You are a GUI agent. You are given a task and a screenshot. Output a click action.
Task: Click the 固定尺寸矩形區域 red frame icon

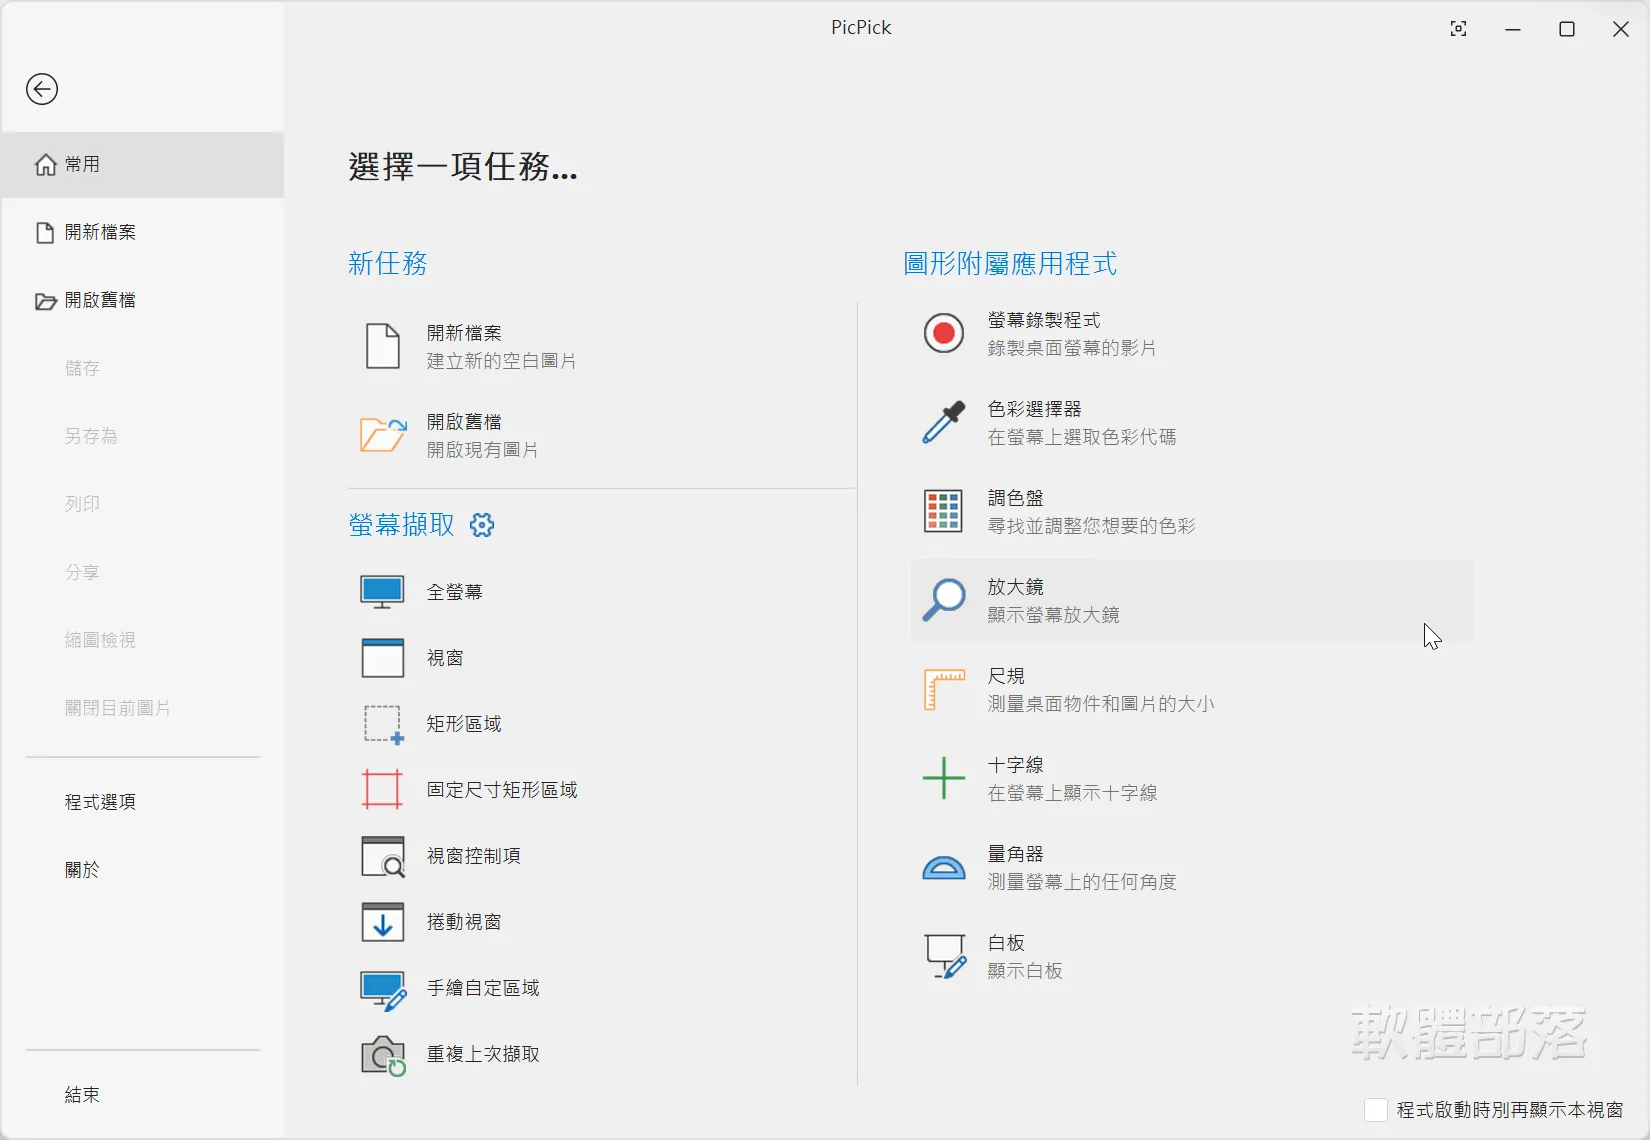click(x=383, y=790)
